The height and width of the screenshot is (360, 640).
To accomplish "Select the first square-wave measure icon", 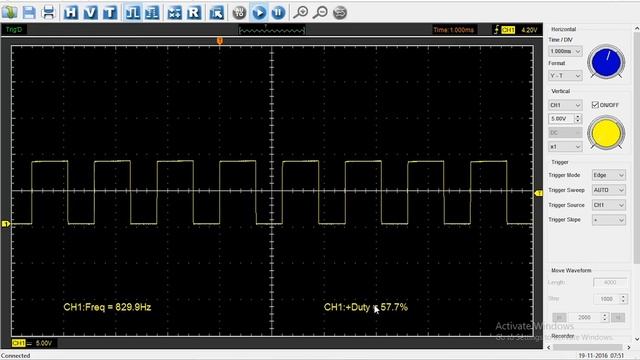I will (x=132, y=13).
